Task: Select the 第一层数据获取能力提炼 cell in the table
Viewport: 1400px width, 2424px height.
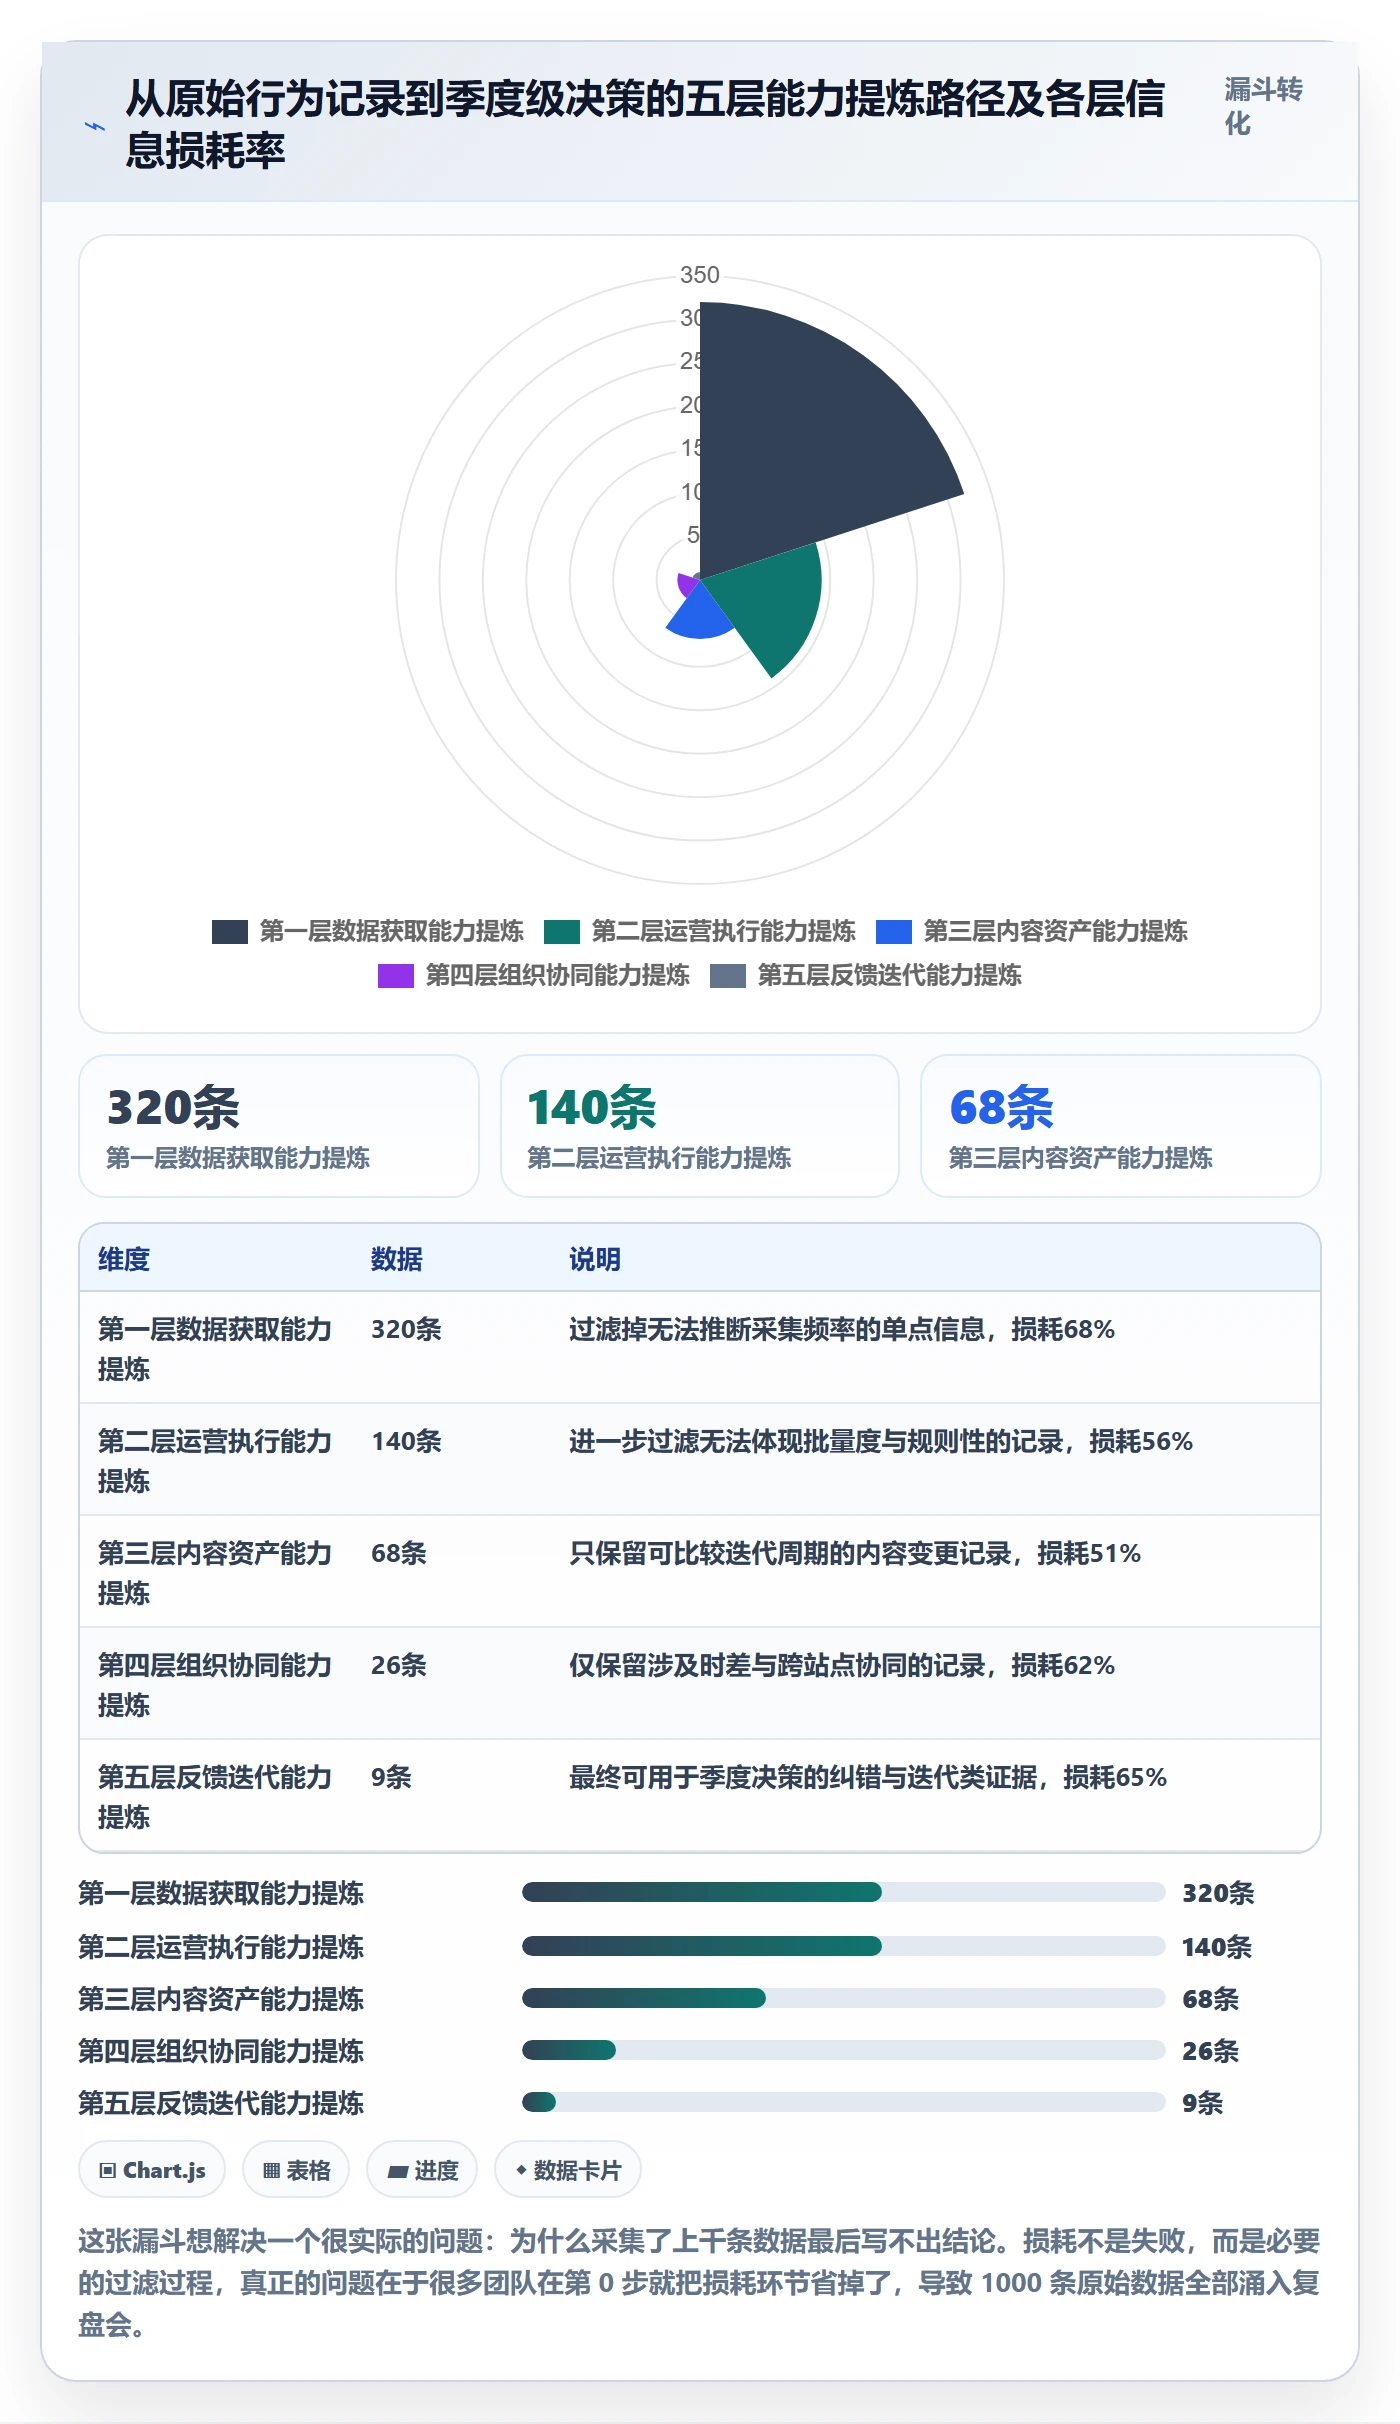Action: pos(215,1348)
